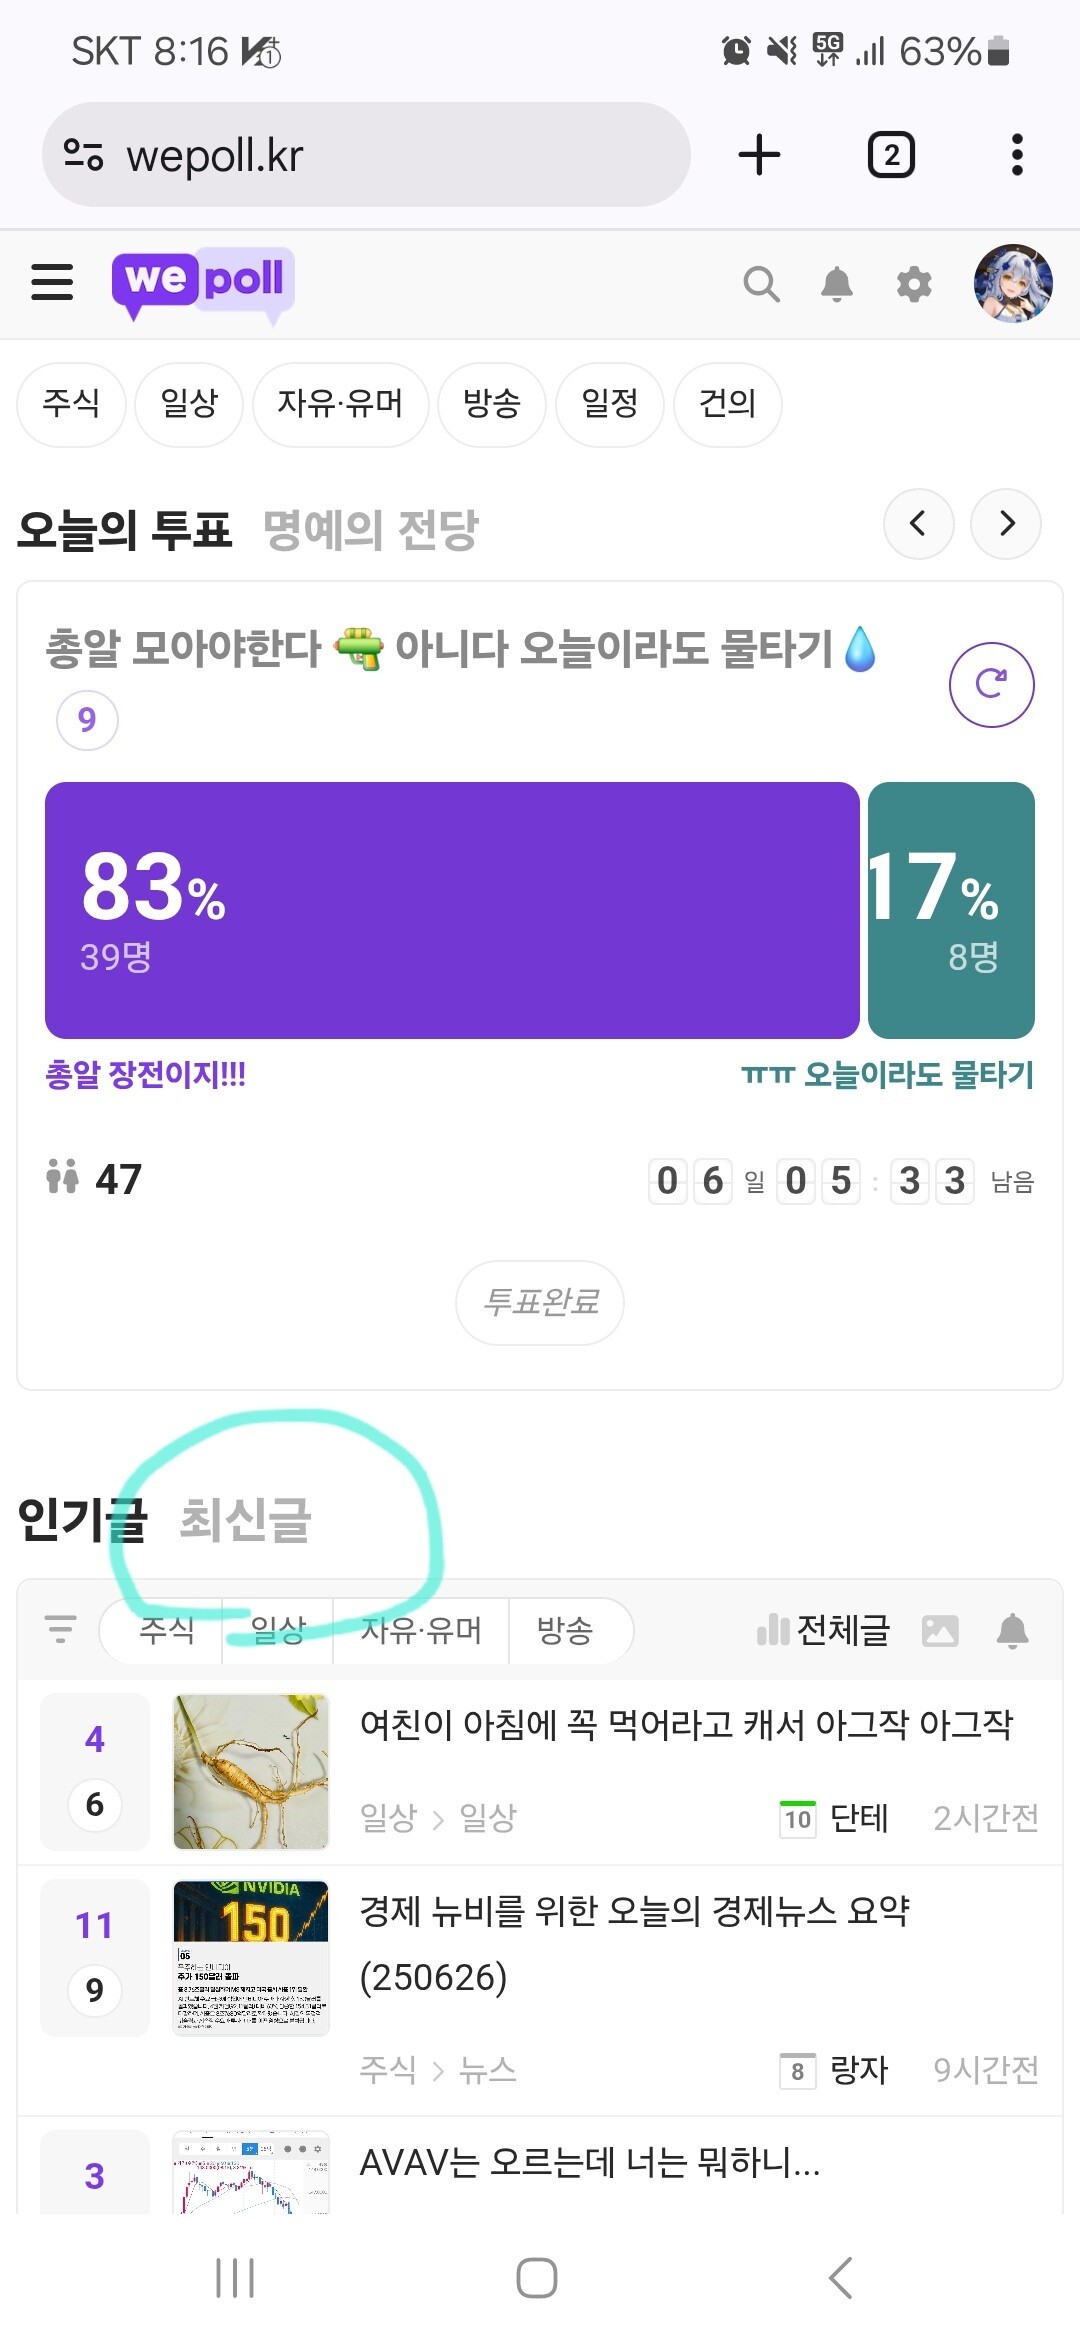Open new browser tab with plus

tap(759, 155)
